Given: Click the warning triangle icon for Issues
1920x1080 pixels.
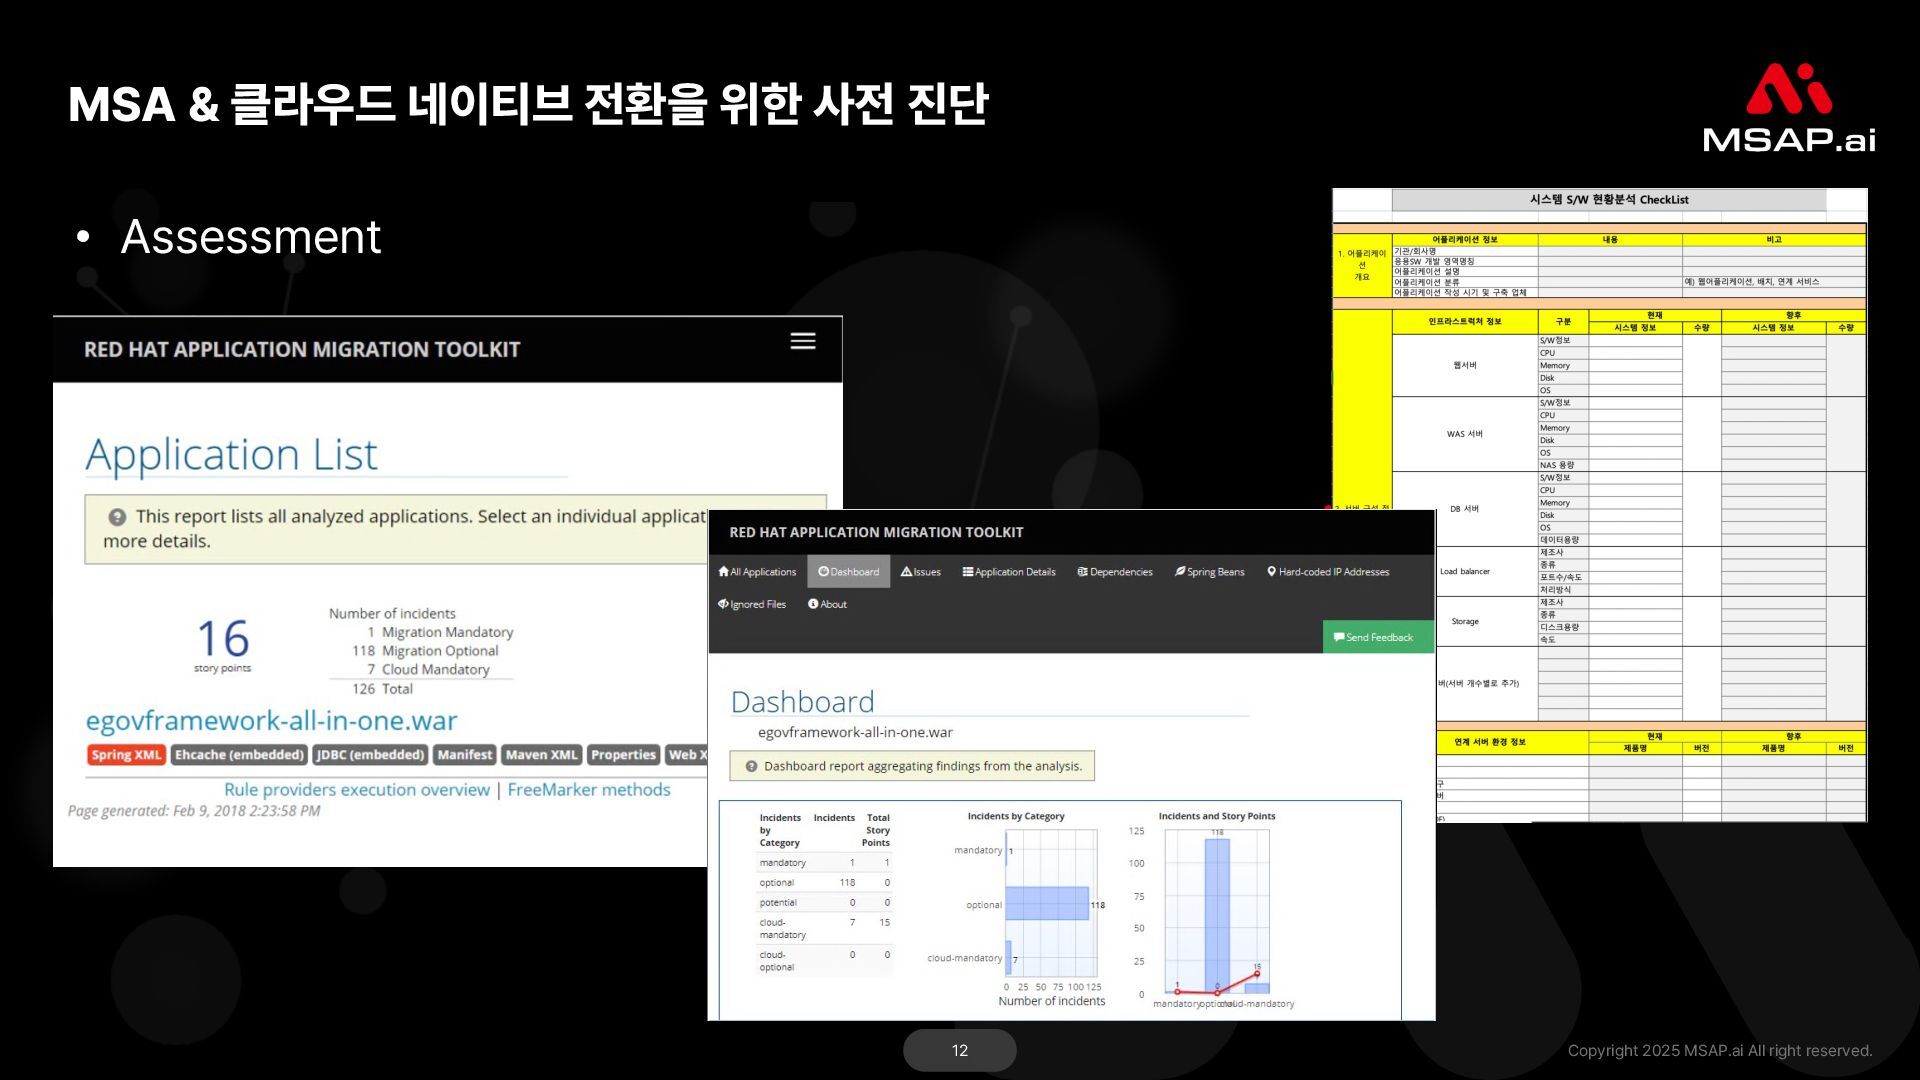Looking at the screenshot, I should pos(906,572).
